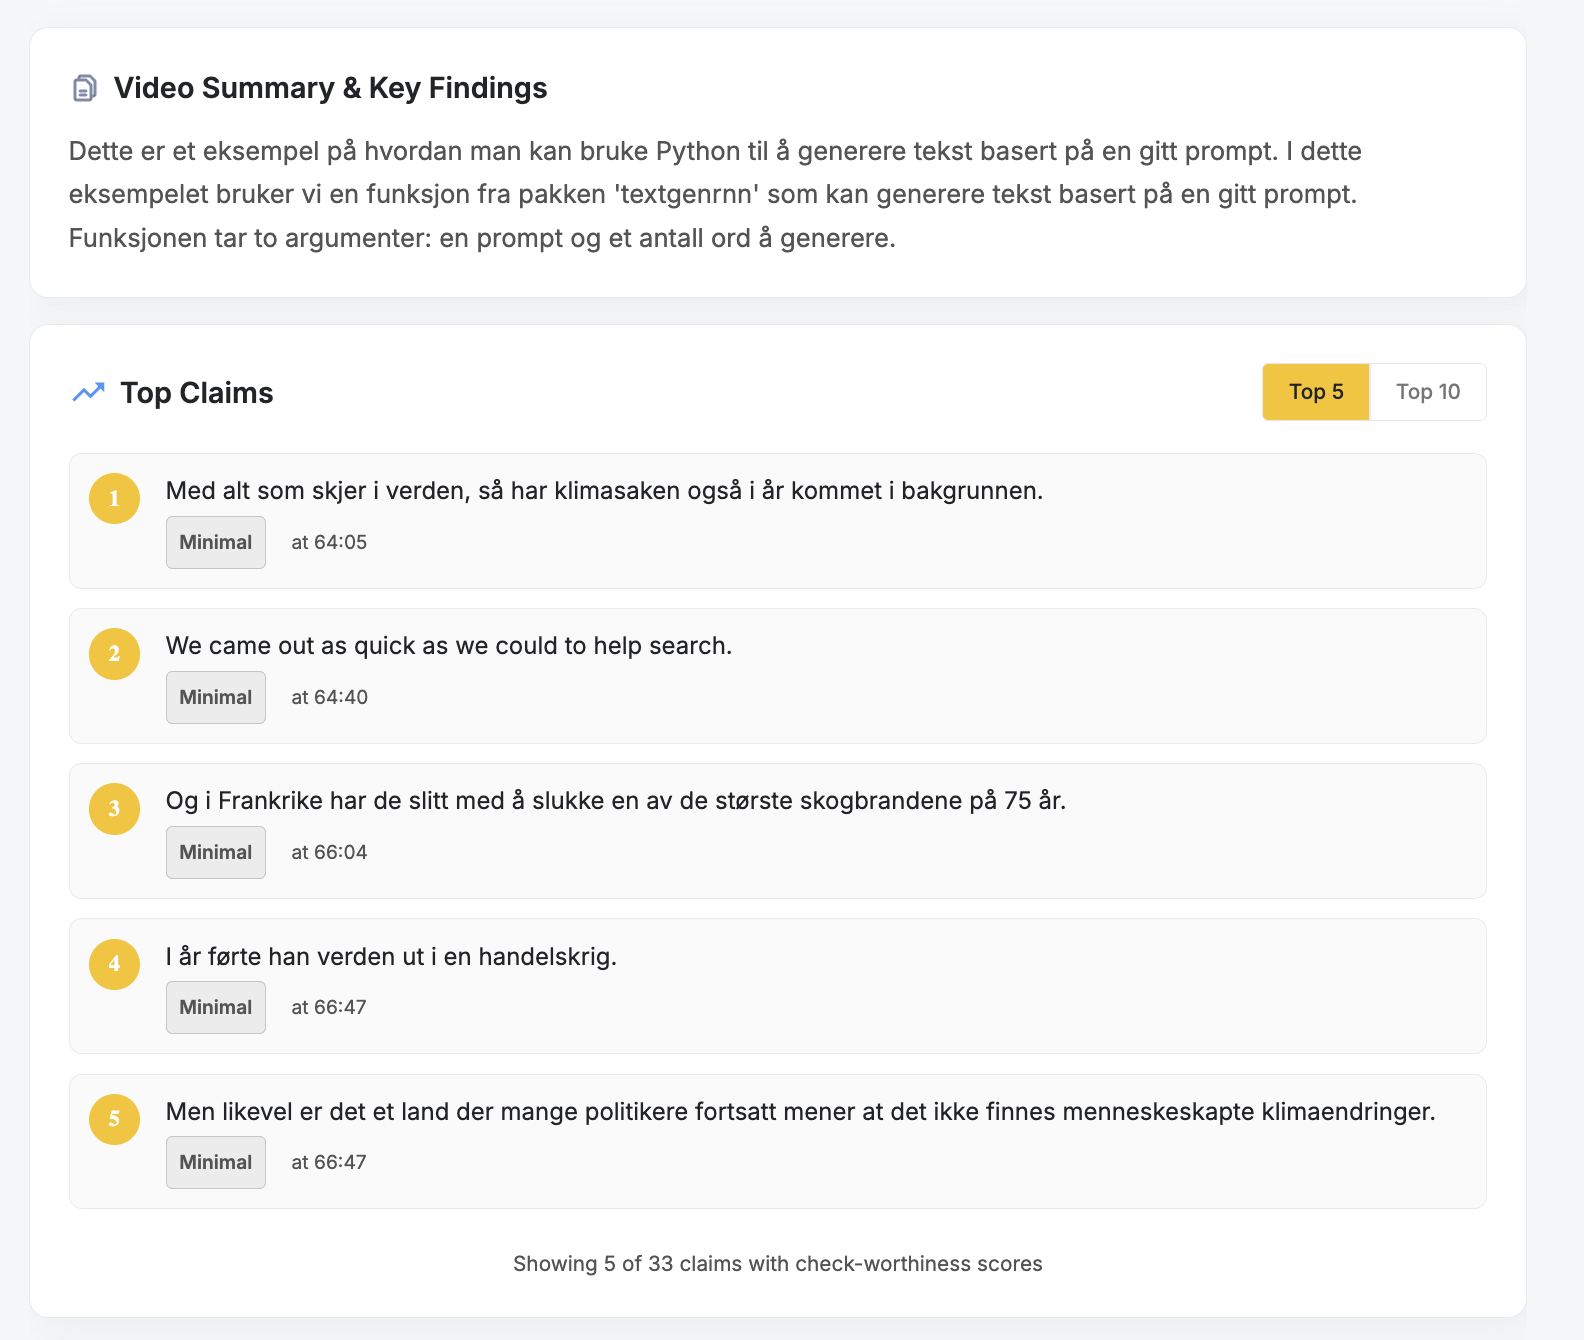The height and width of the screenshot is (1340, 1584).
Task: Click the Minimal button on the first claim
Action: click(x=215, y=542)
